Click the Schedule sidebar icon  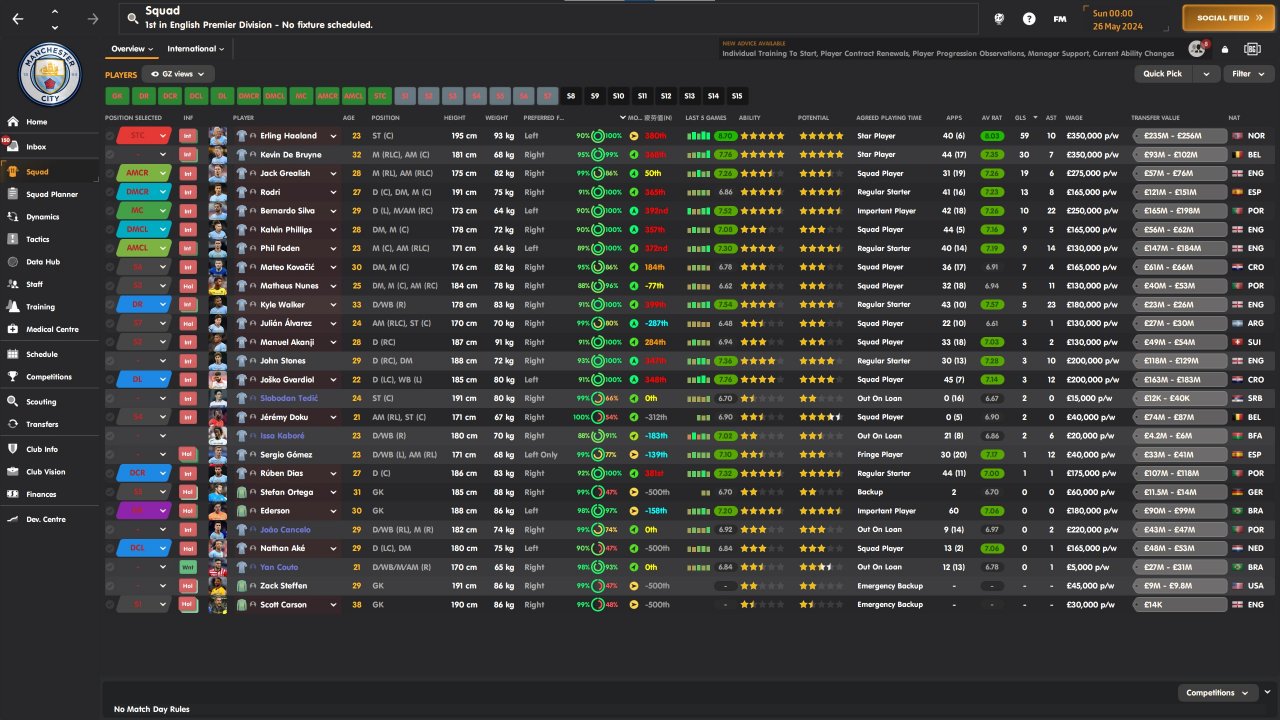pyautogui.click(x=12, y=354)
